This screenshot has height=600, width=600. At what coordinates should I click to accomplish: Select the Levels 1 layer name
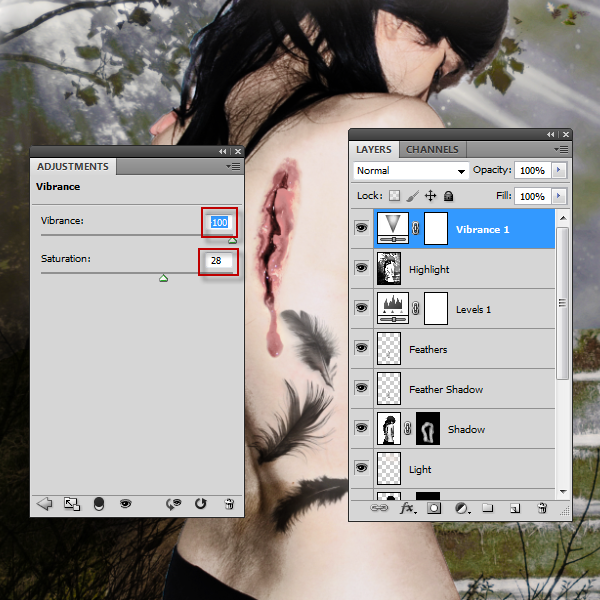click(x=473, y=309)
